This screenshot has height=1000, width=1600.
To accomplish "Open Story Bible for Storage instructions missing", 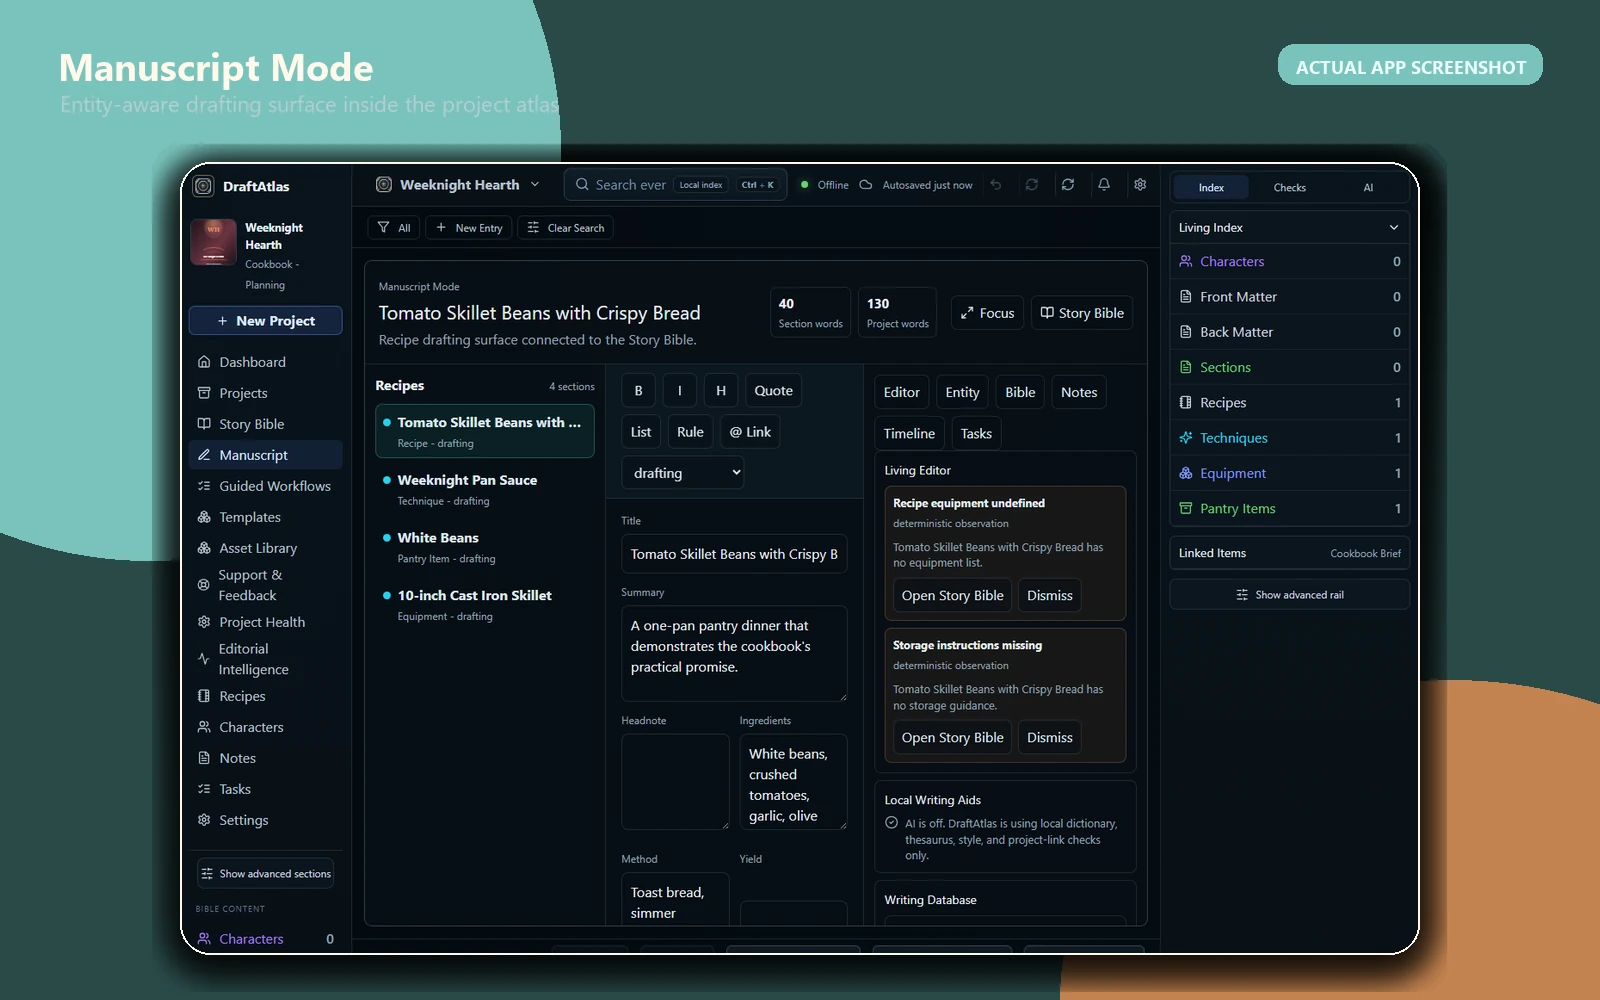I will 952,737.
